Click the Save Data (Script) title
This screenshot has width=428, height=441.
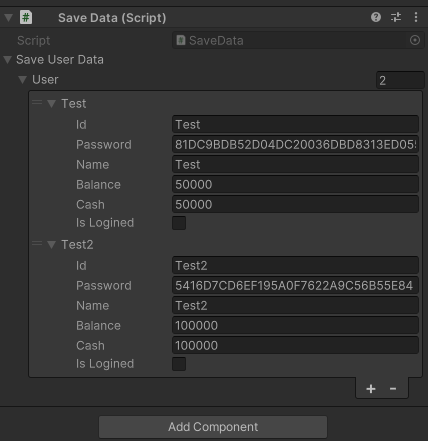click(112, 18)
